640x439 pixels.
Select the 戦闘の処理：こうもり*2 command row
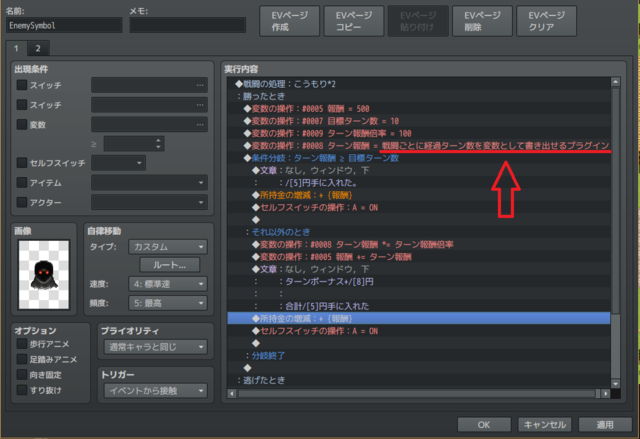pos(419,84)
